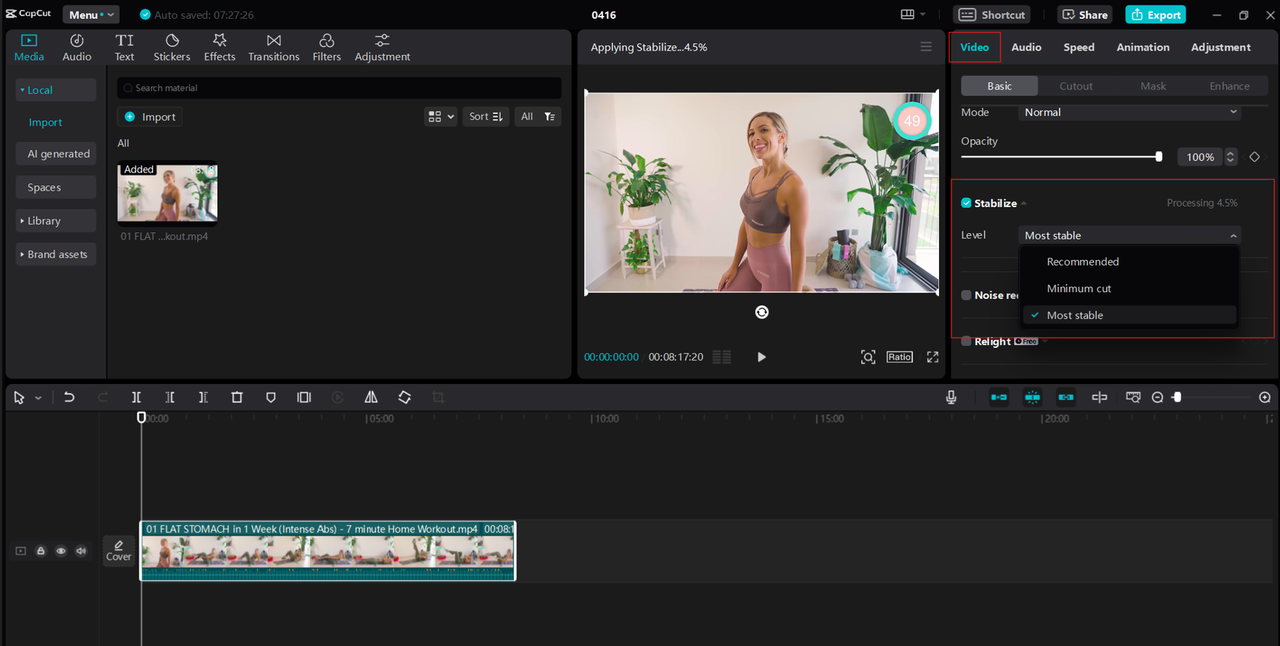
Task: Enable the Noise reduction checkbox
Action: pos(966,295)
